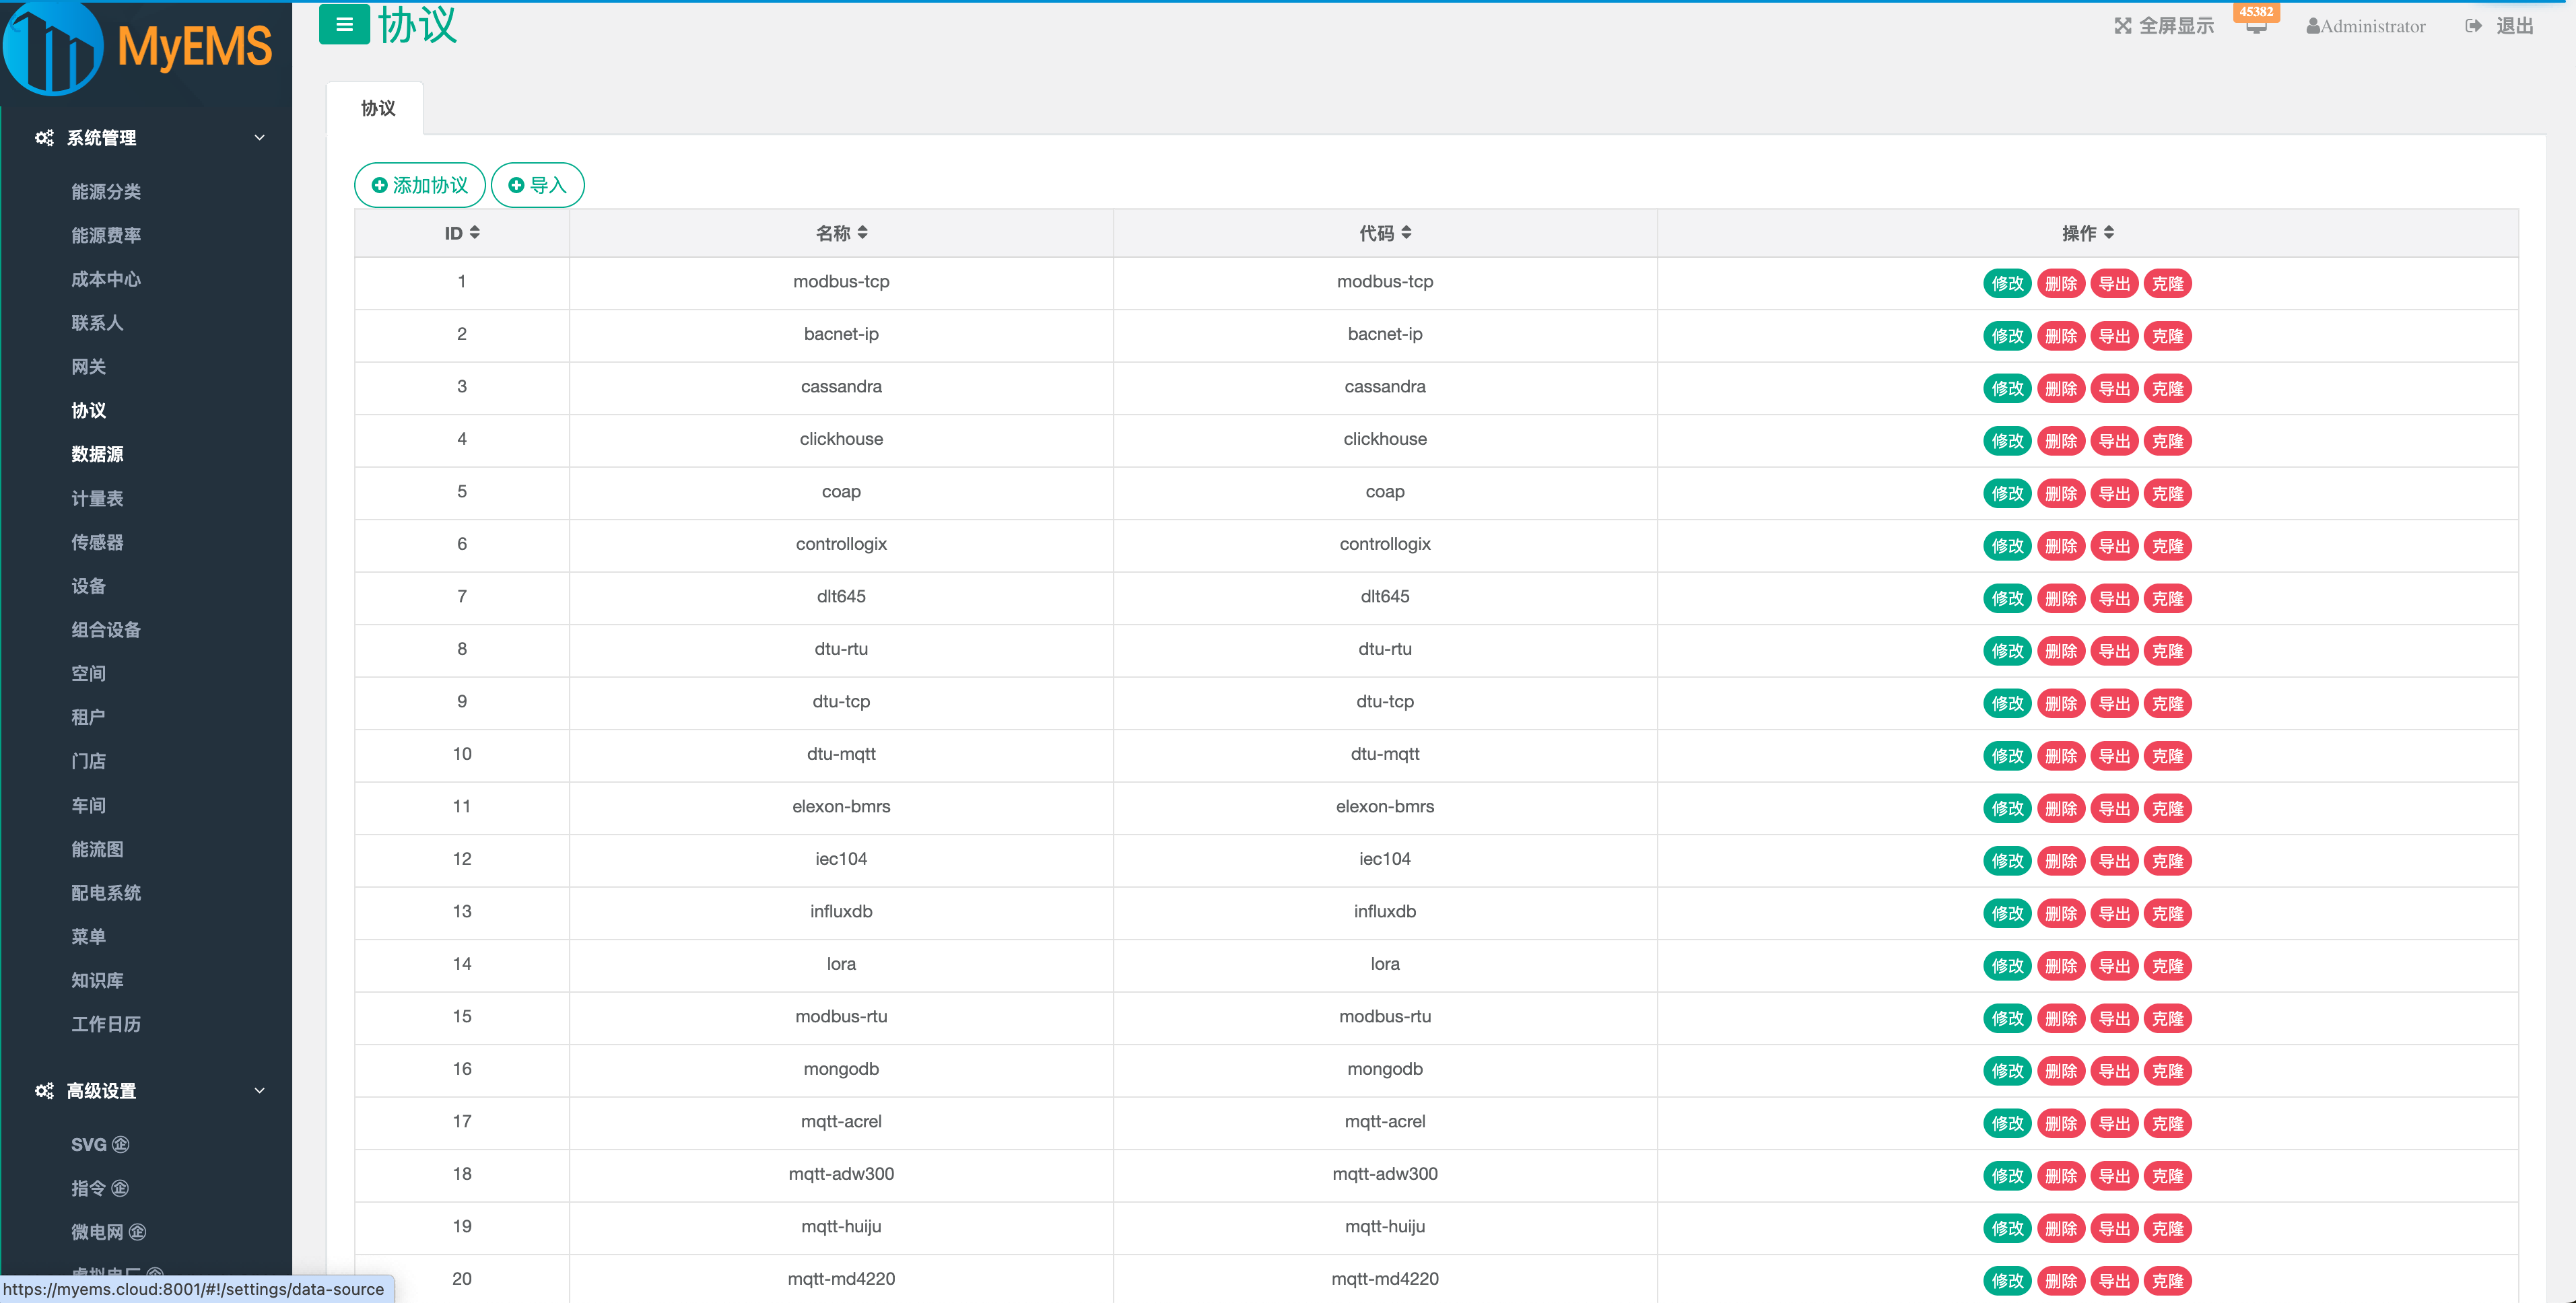The image size is (2576, 1303).
Task: Click the Advanced Settings gears icon
Action: tap(44, 1091)
